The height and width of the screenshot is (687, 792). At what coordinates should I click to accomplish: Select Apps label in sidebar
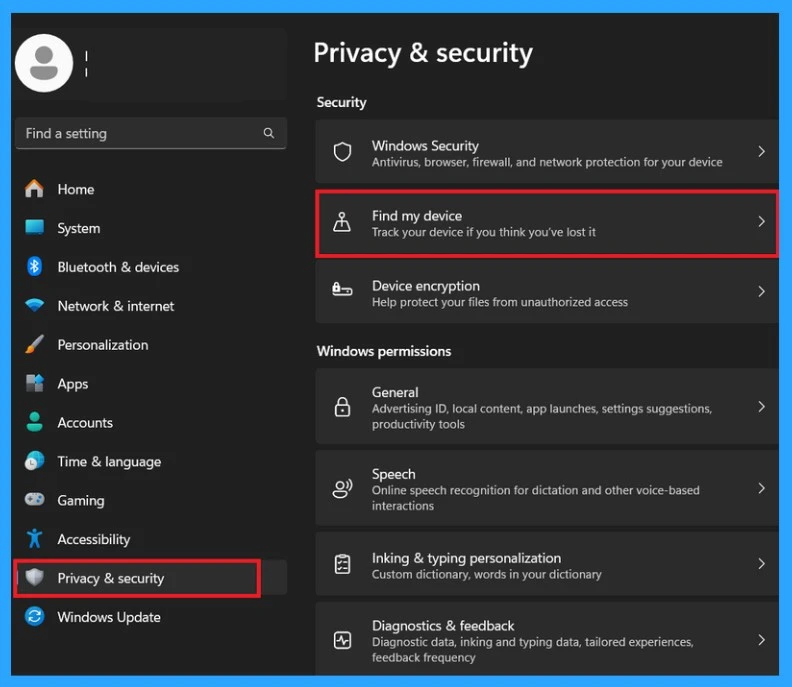(x=73, y=384)
